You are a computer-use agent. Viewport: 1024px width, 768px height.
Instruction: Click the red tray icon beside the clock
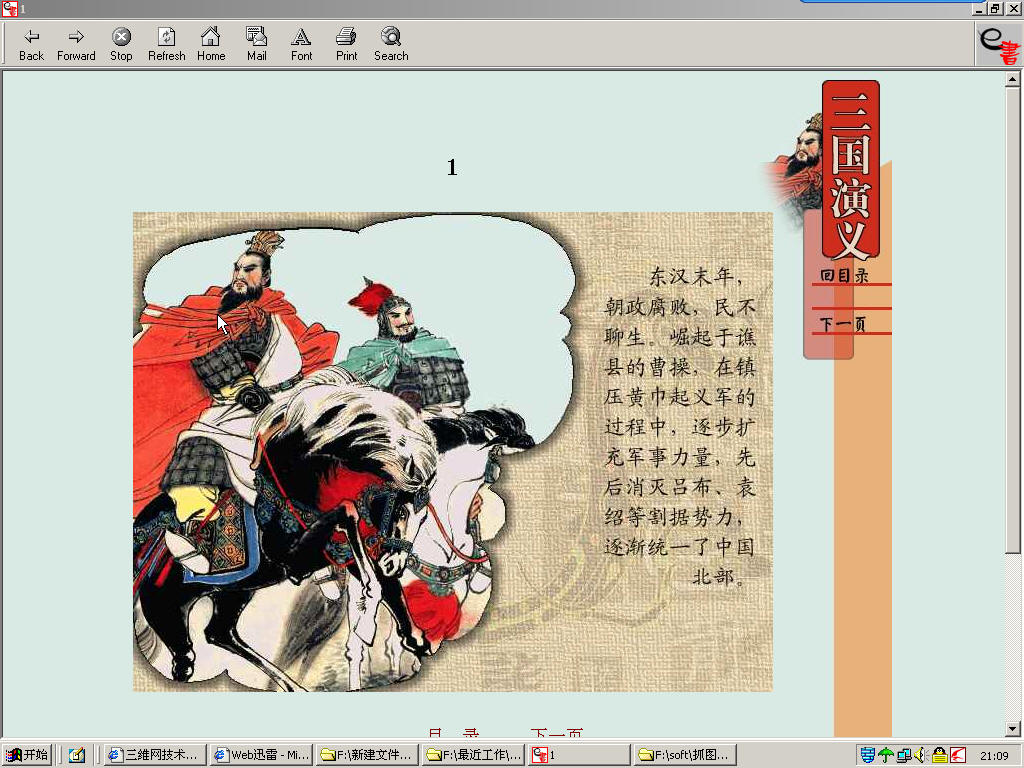[957, 755]
